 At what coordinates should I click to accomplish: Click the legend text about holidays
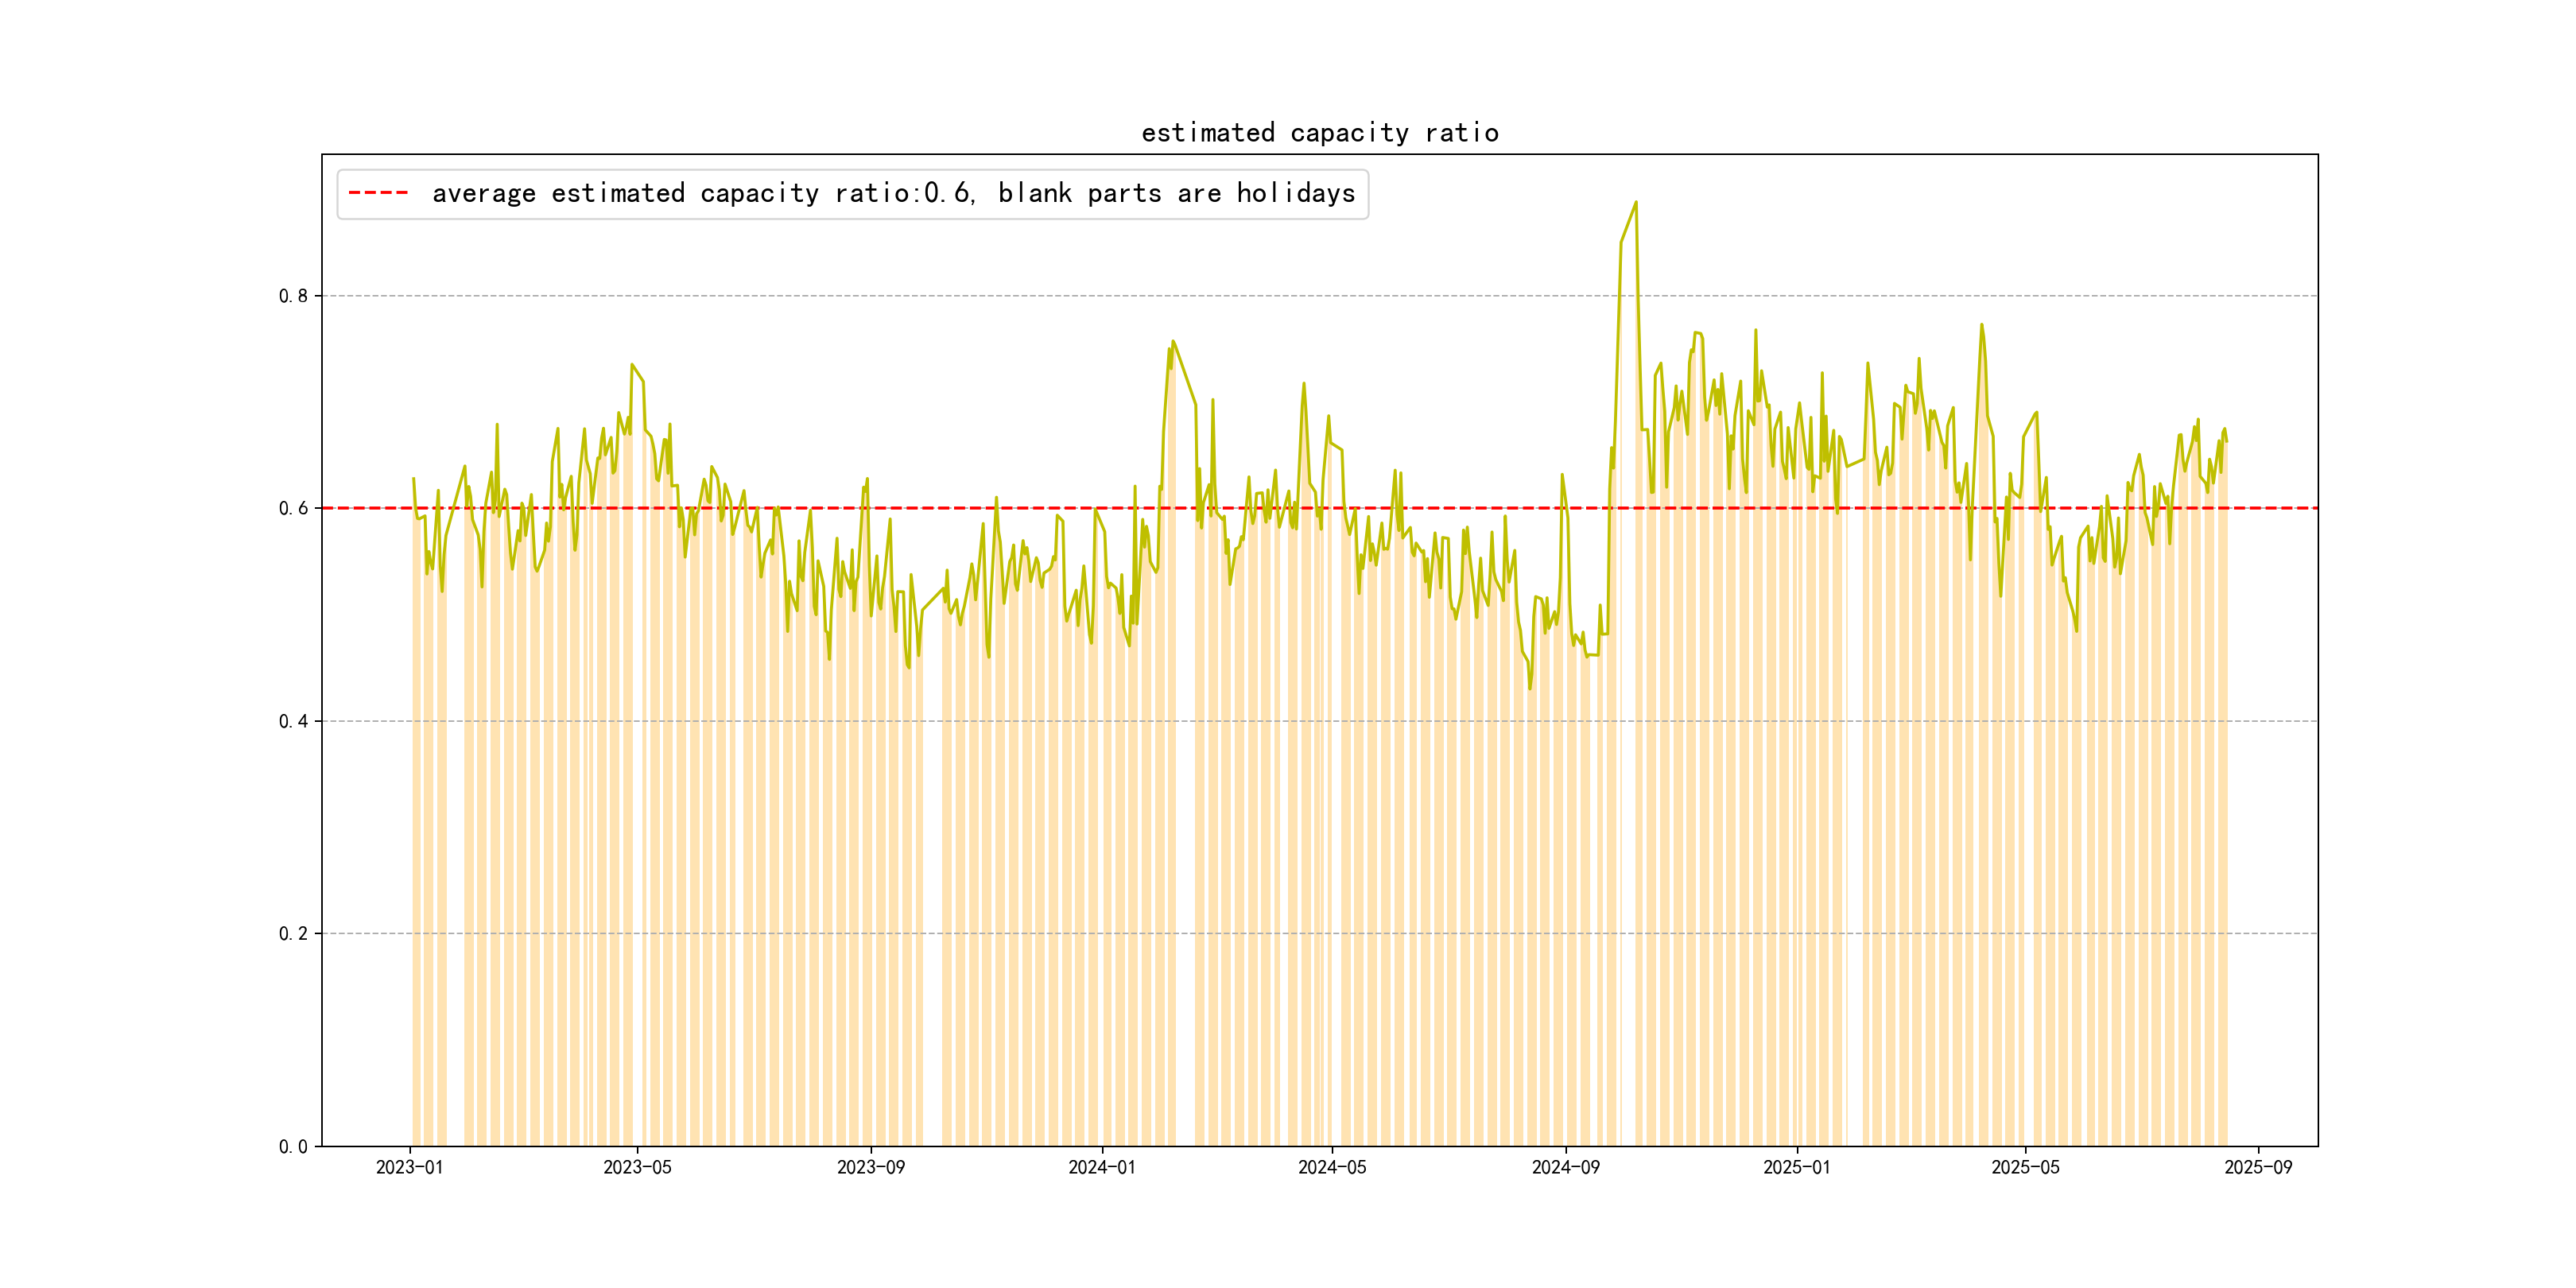click(893, 193)
